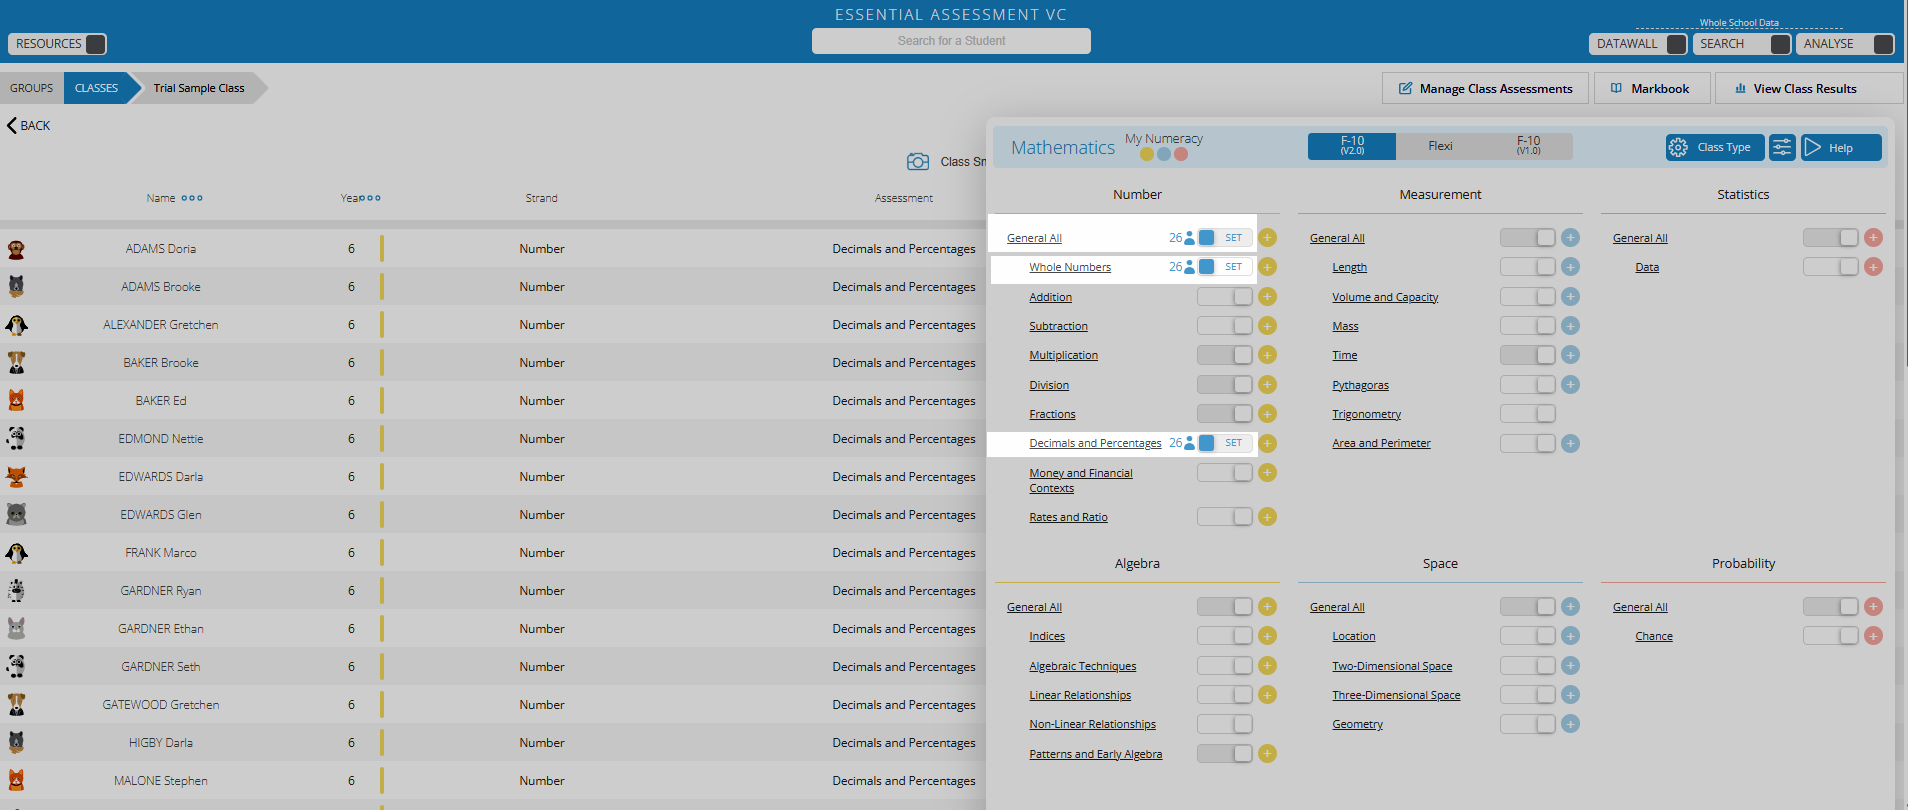Toggle the Volume and Capacity switch

tap(1527, 296)
